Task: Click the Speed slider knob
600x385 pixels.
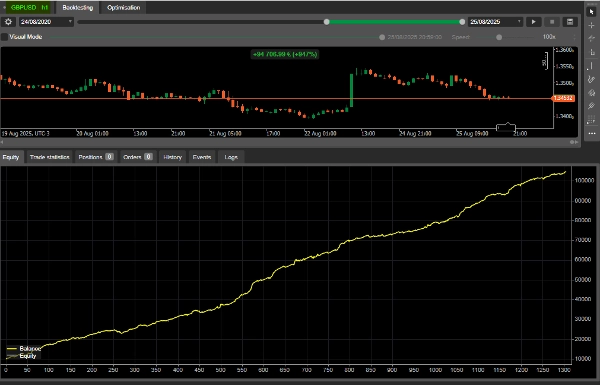Action: pos(499,37)
